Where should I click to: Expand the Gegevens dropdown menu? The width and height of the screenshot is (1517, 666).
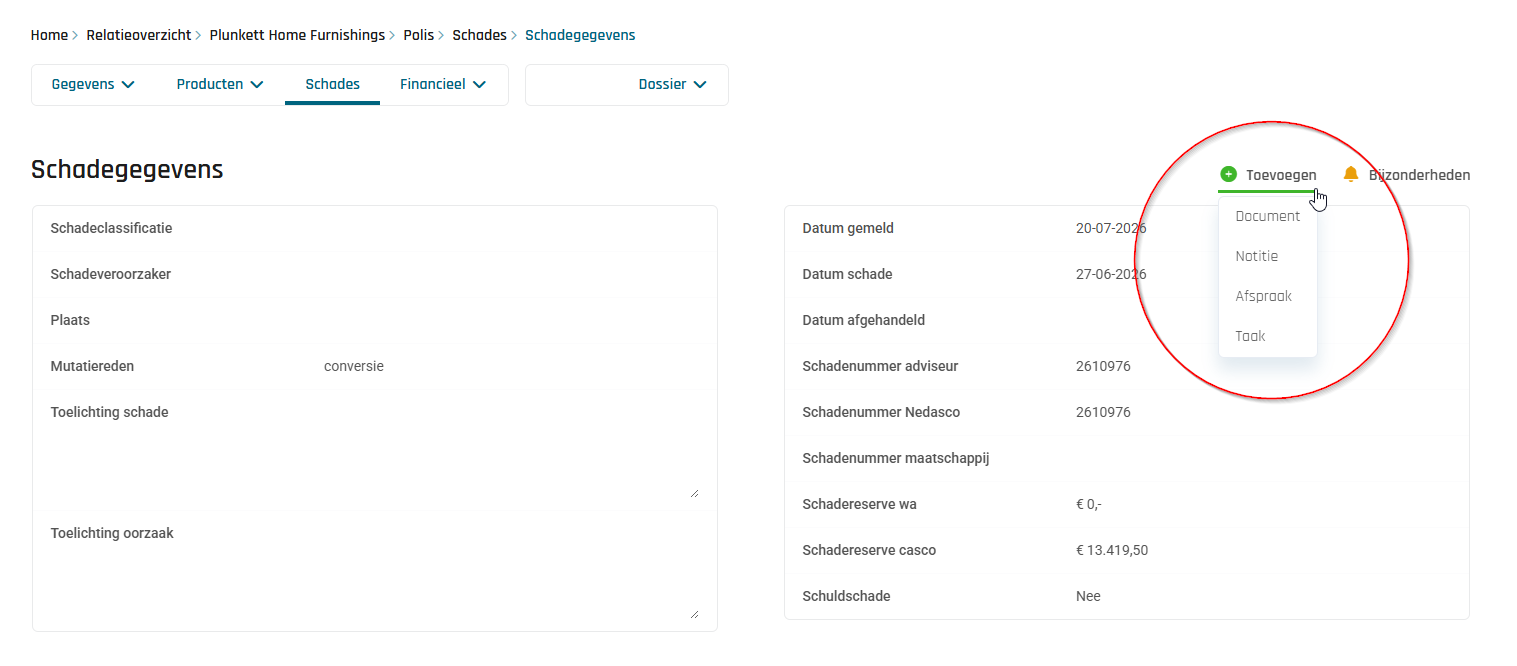[x=93, y=84]
